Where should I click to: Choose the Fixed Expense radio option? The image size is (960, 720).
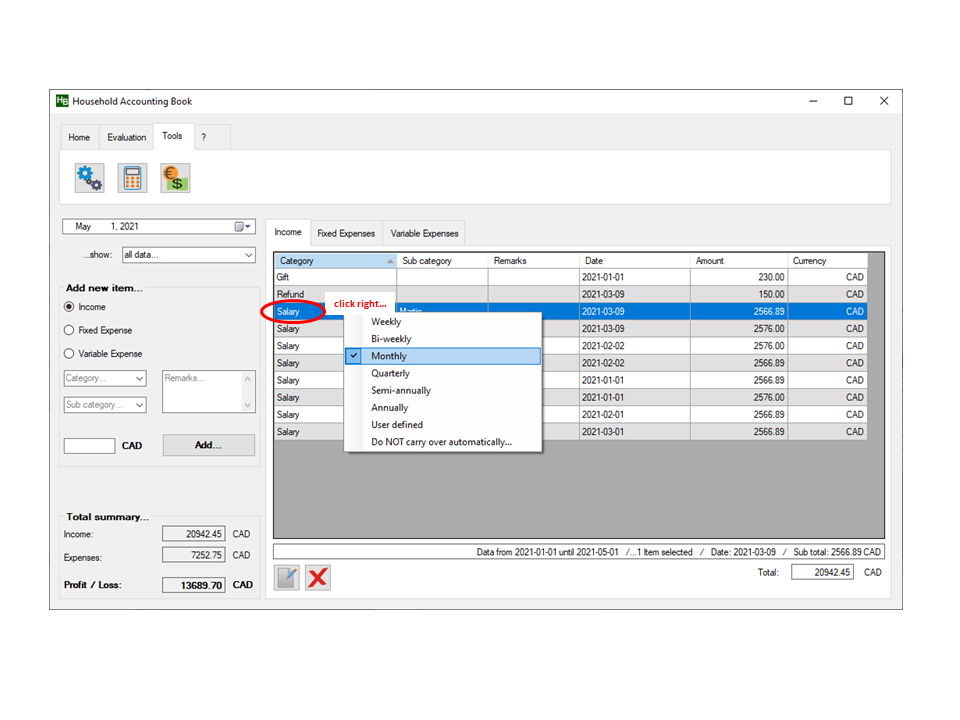[x=69, y=330]
